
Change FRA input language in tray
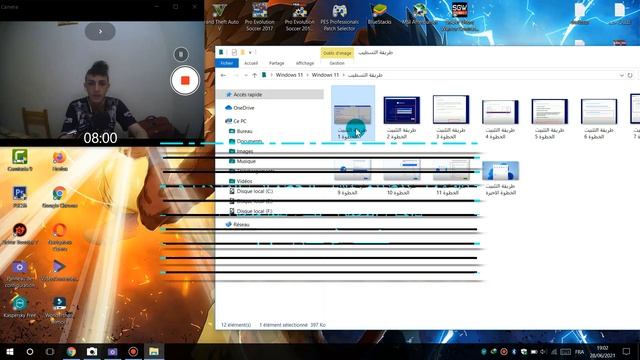click(579, 352)
